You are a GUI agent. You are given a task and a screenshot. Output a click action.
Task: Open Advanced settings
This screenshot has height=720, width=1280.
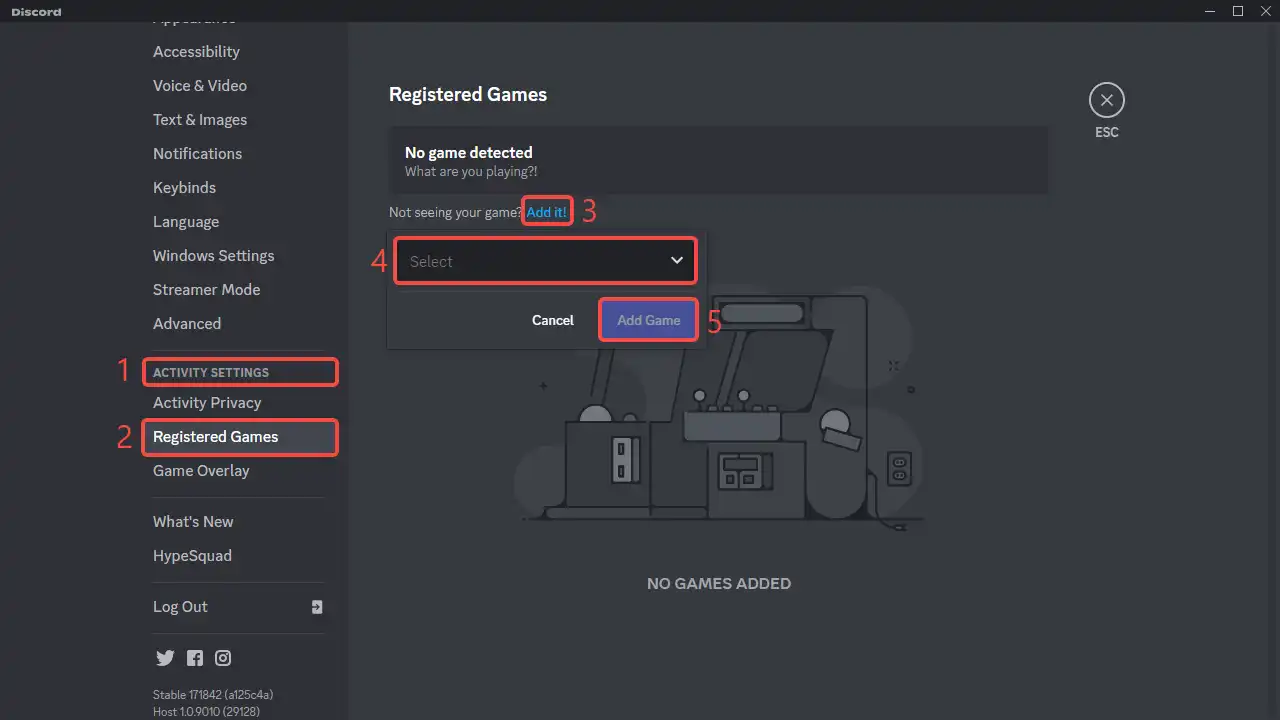point(187,324)
